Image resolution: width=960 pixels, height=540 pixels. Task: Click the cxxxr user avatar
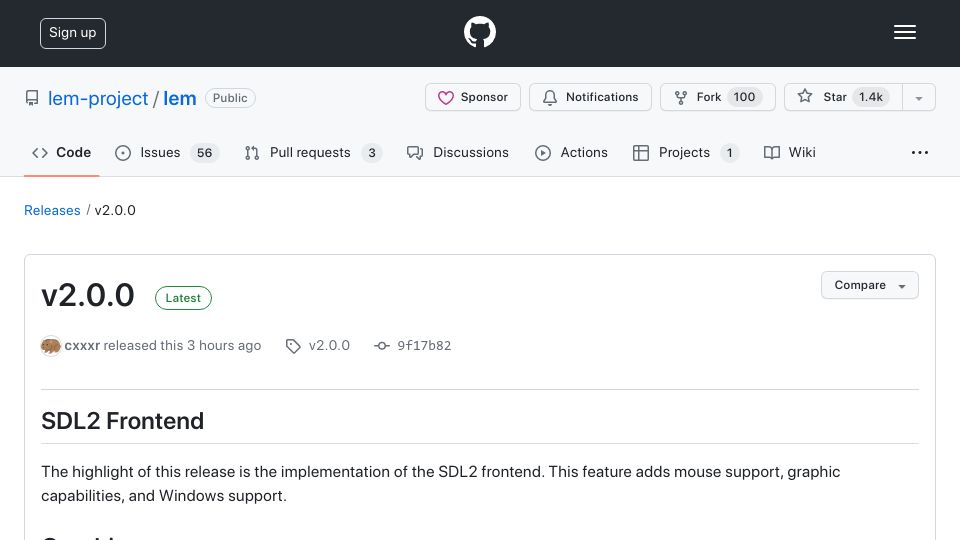click(x=51, y=346)
